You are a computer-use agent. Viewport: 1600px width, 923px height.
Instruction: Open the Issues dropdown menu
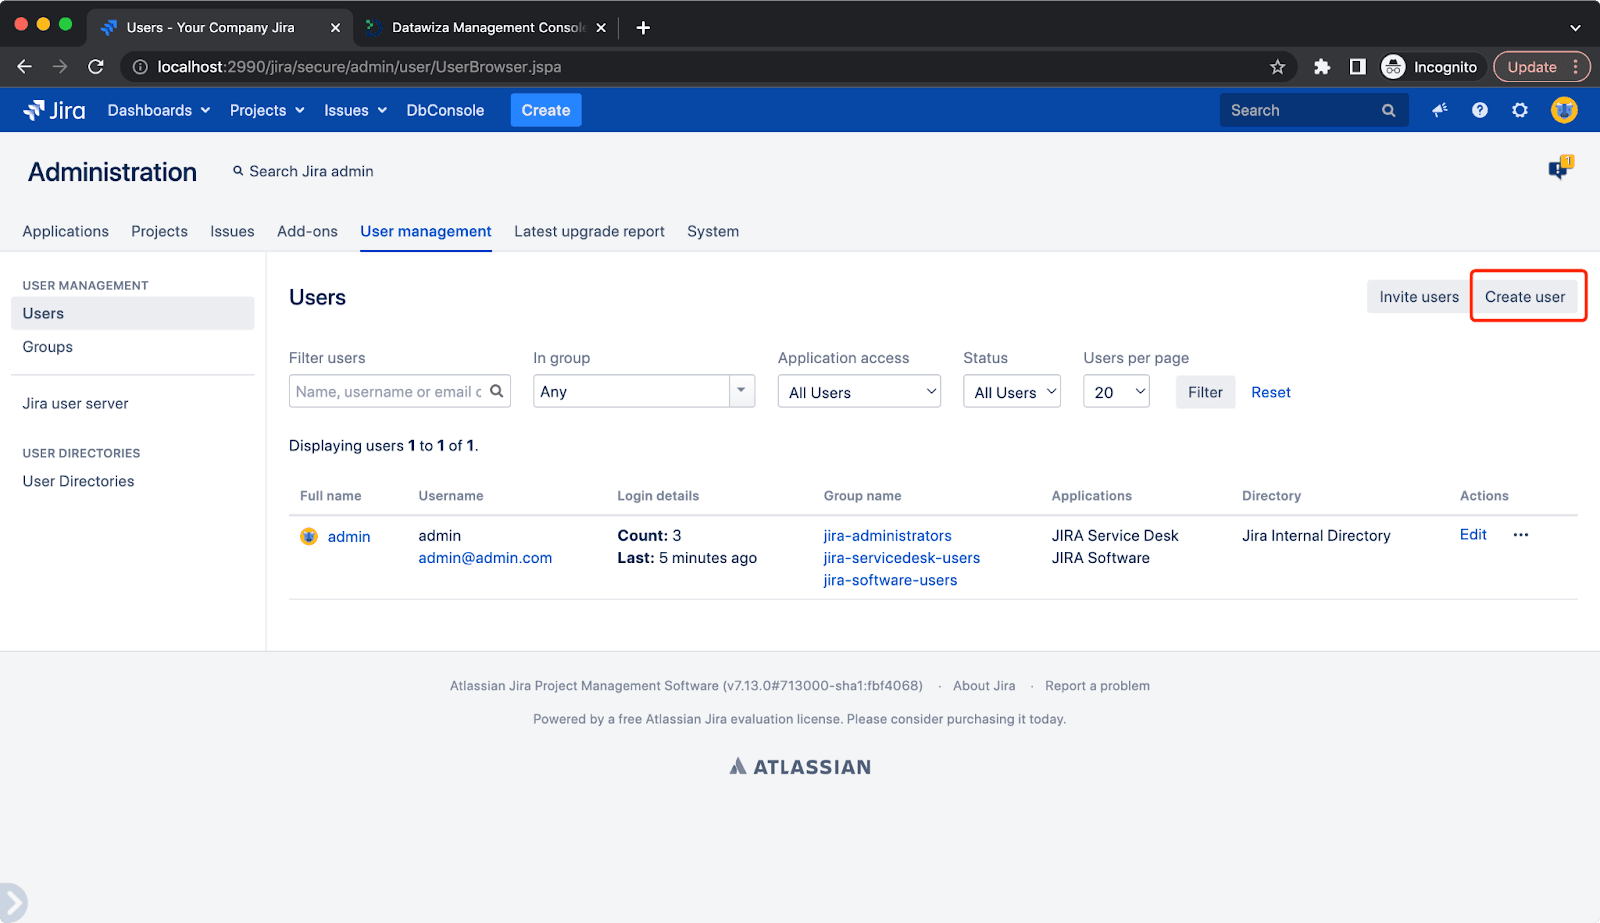355,110
